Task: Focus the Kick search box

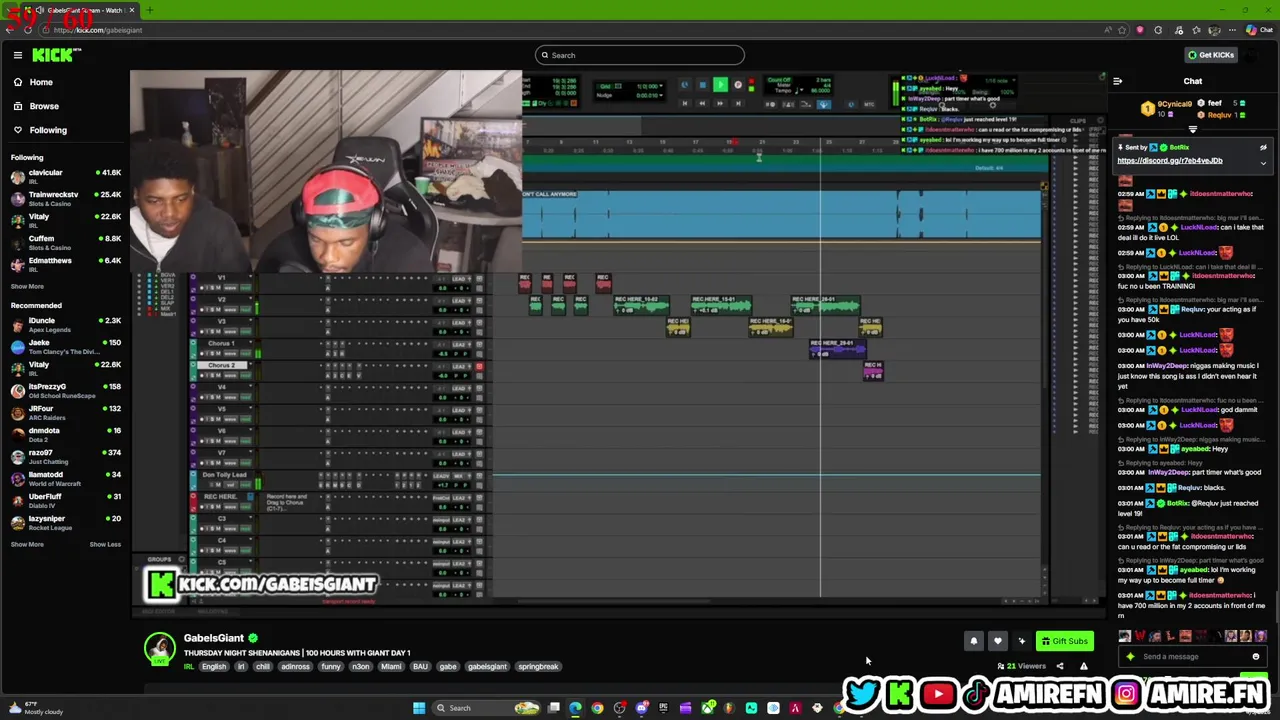Action: pos(640,55)
